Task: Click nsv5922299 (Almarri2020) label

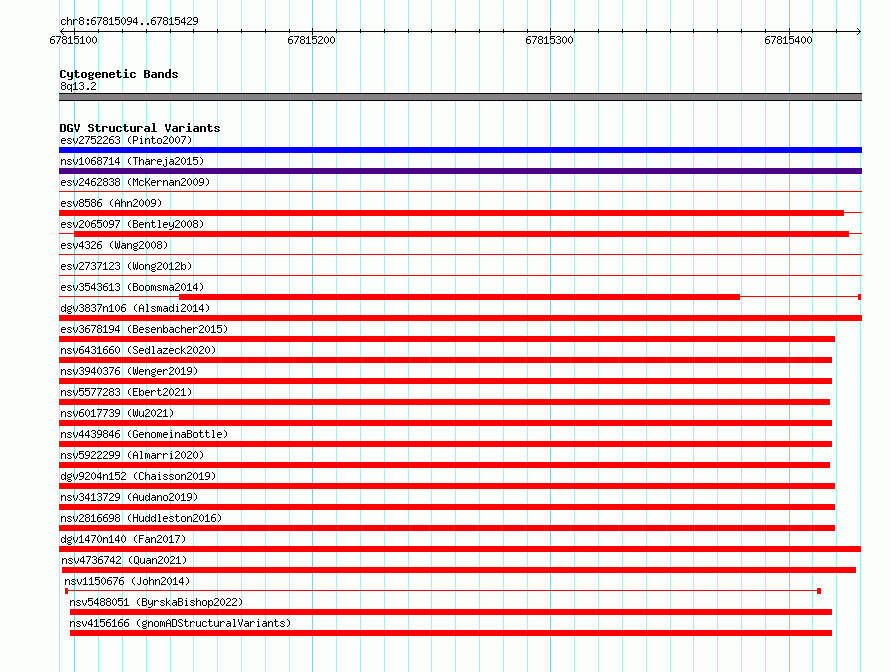Action: (132, 455)
